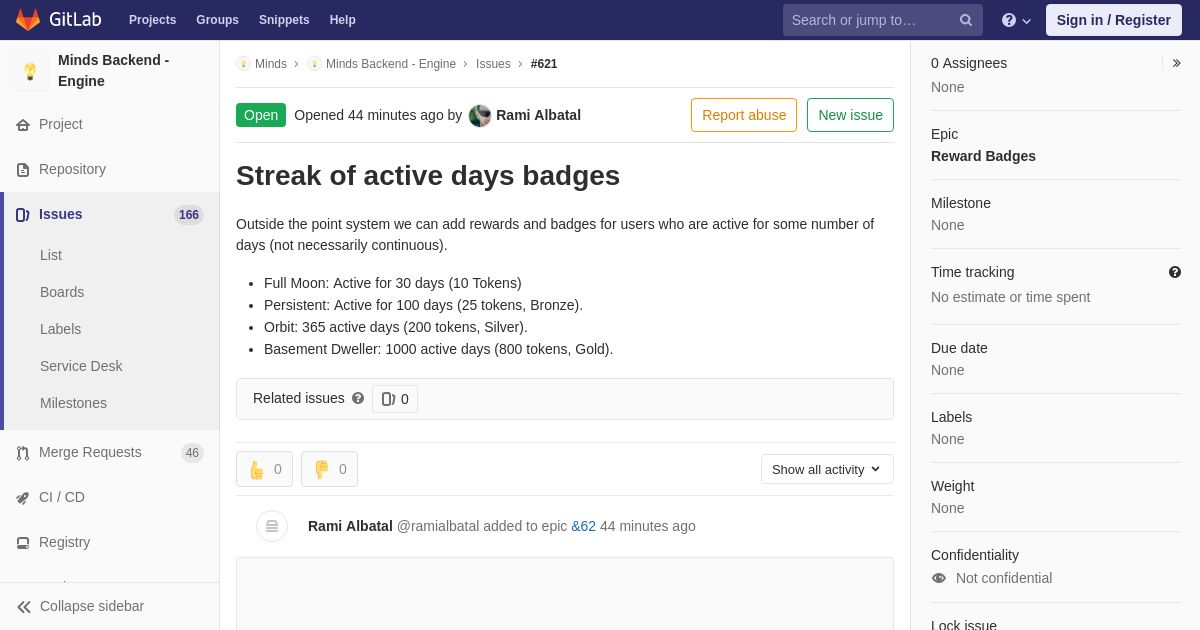Select Boards under Issues in sidebar

pyautogui.click(x=62, y=292)
